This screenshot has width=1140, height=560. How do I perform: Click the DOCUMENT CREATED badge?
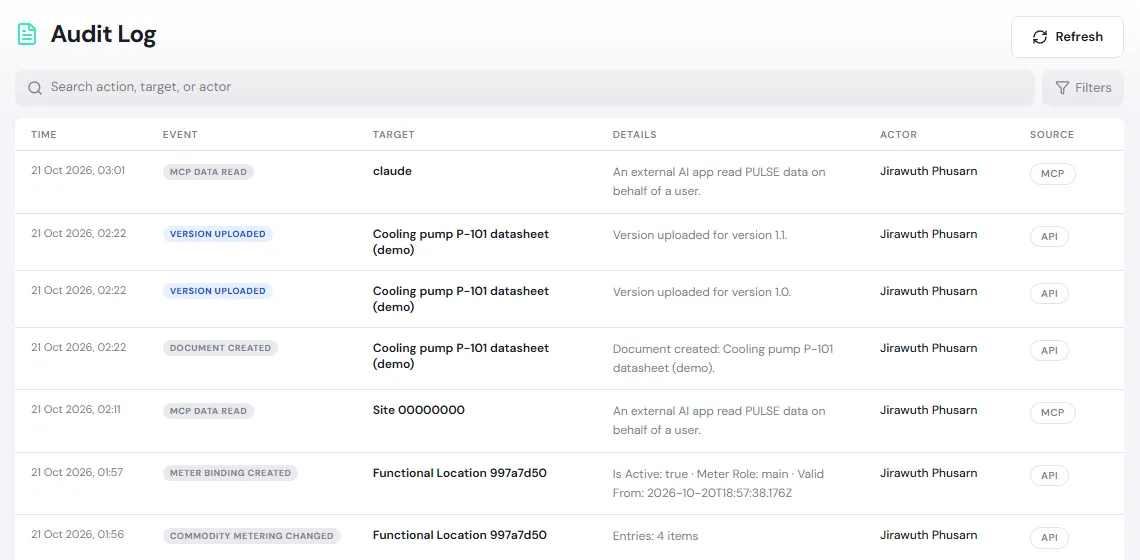[x=220, y=348]
